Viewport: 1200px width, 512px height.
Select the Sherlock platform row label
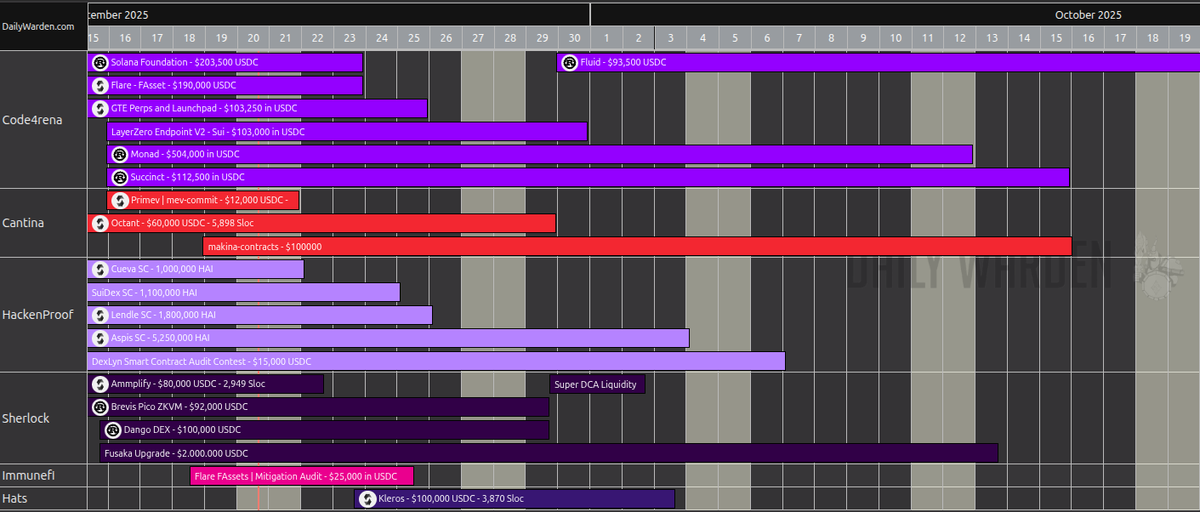[26, 418]
